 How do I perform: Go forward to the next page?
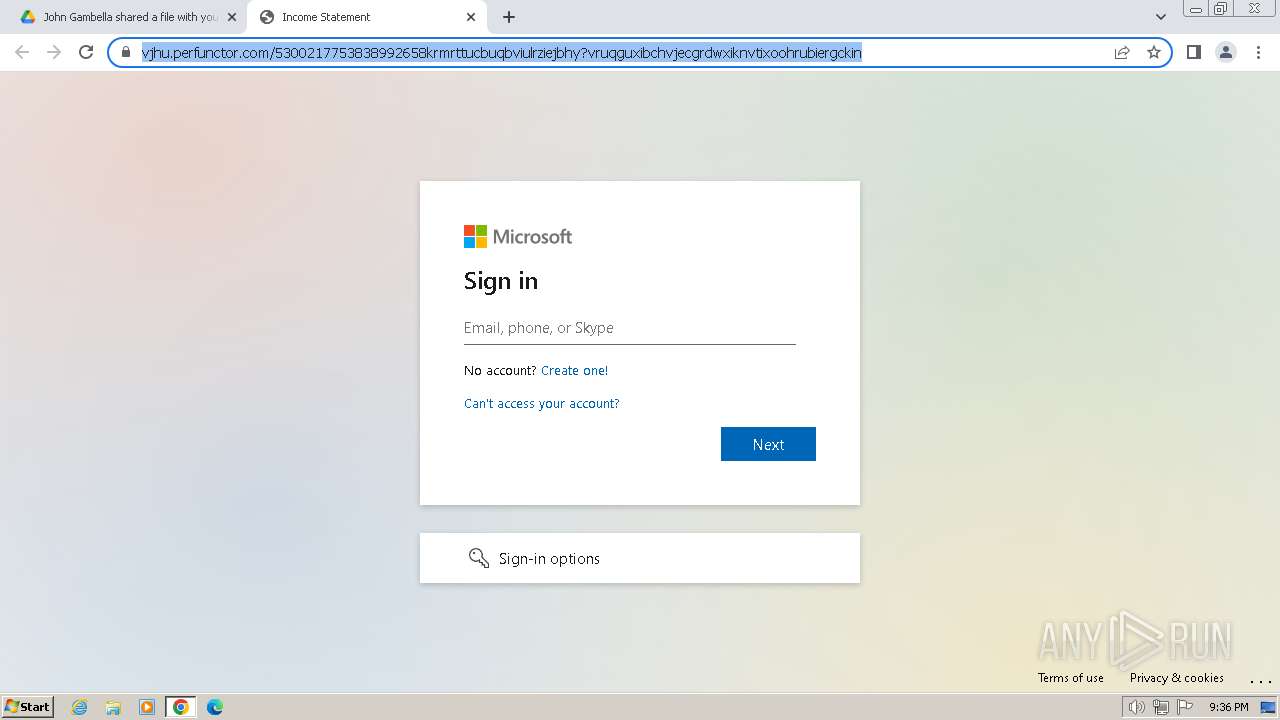(x=54, y=52)
